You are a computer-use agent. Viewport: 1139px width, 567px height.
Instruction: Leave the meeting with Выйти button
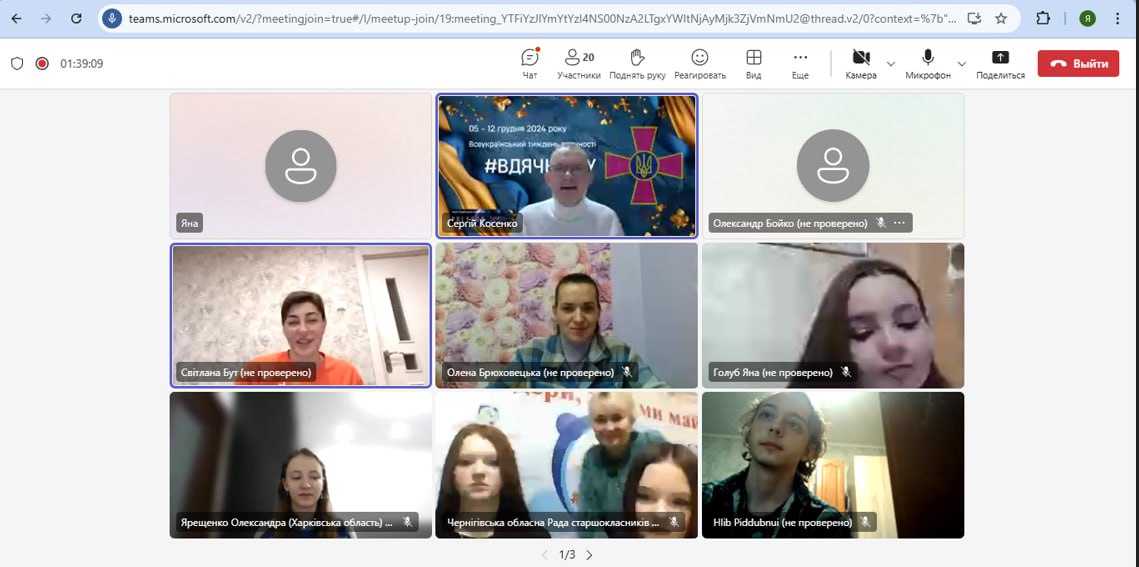pyautogui.click(x=1078, y=63)
